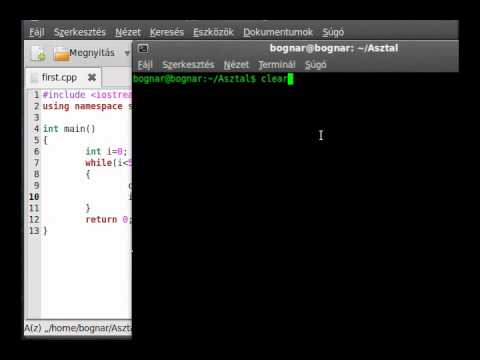
Task: Open the gedit Szerkesztés menu
Action: pos(80,32)
